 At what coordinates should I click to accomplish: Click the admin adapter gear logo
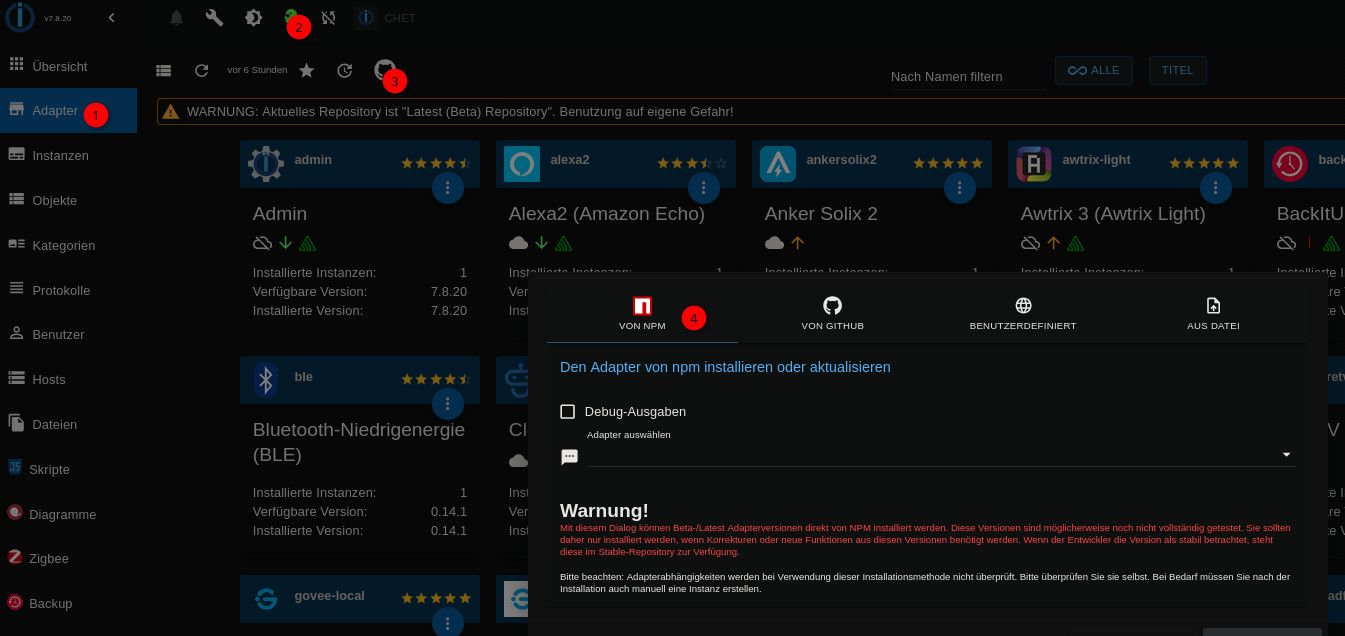point(266,164)
